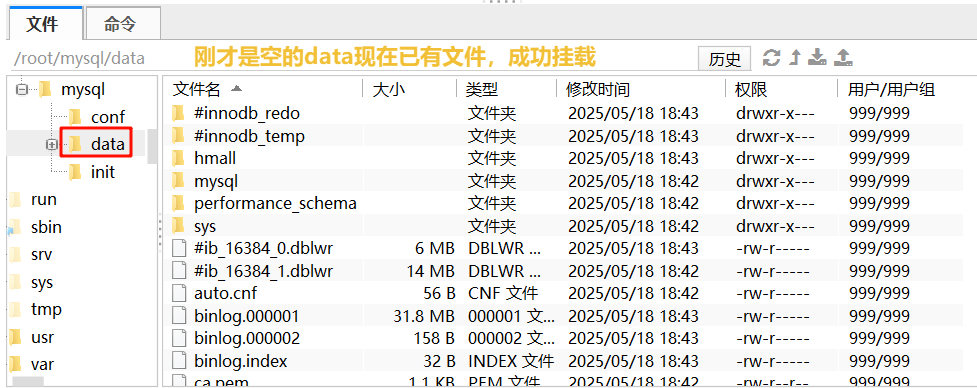Screen dimensions: 977x388
Task: Select the binlog.000001 file name
Action: click(x=247, y=316)
